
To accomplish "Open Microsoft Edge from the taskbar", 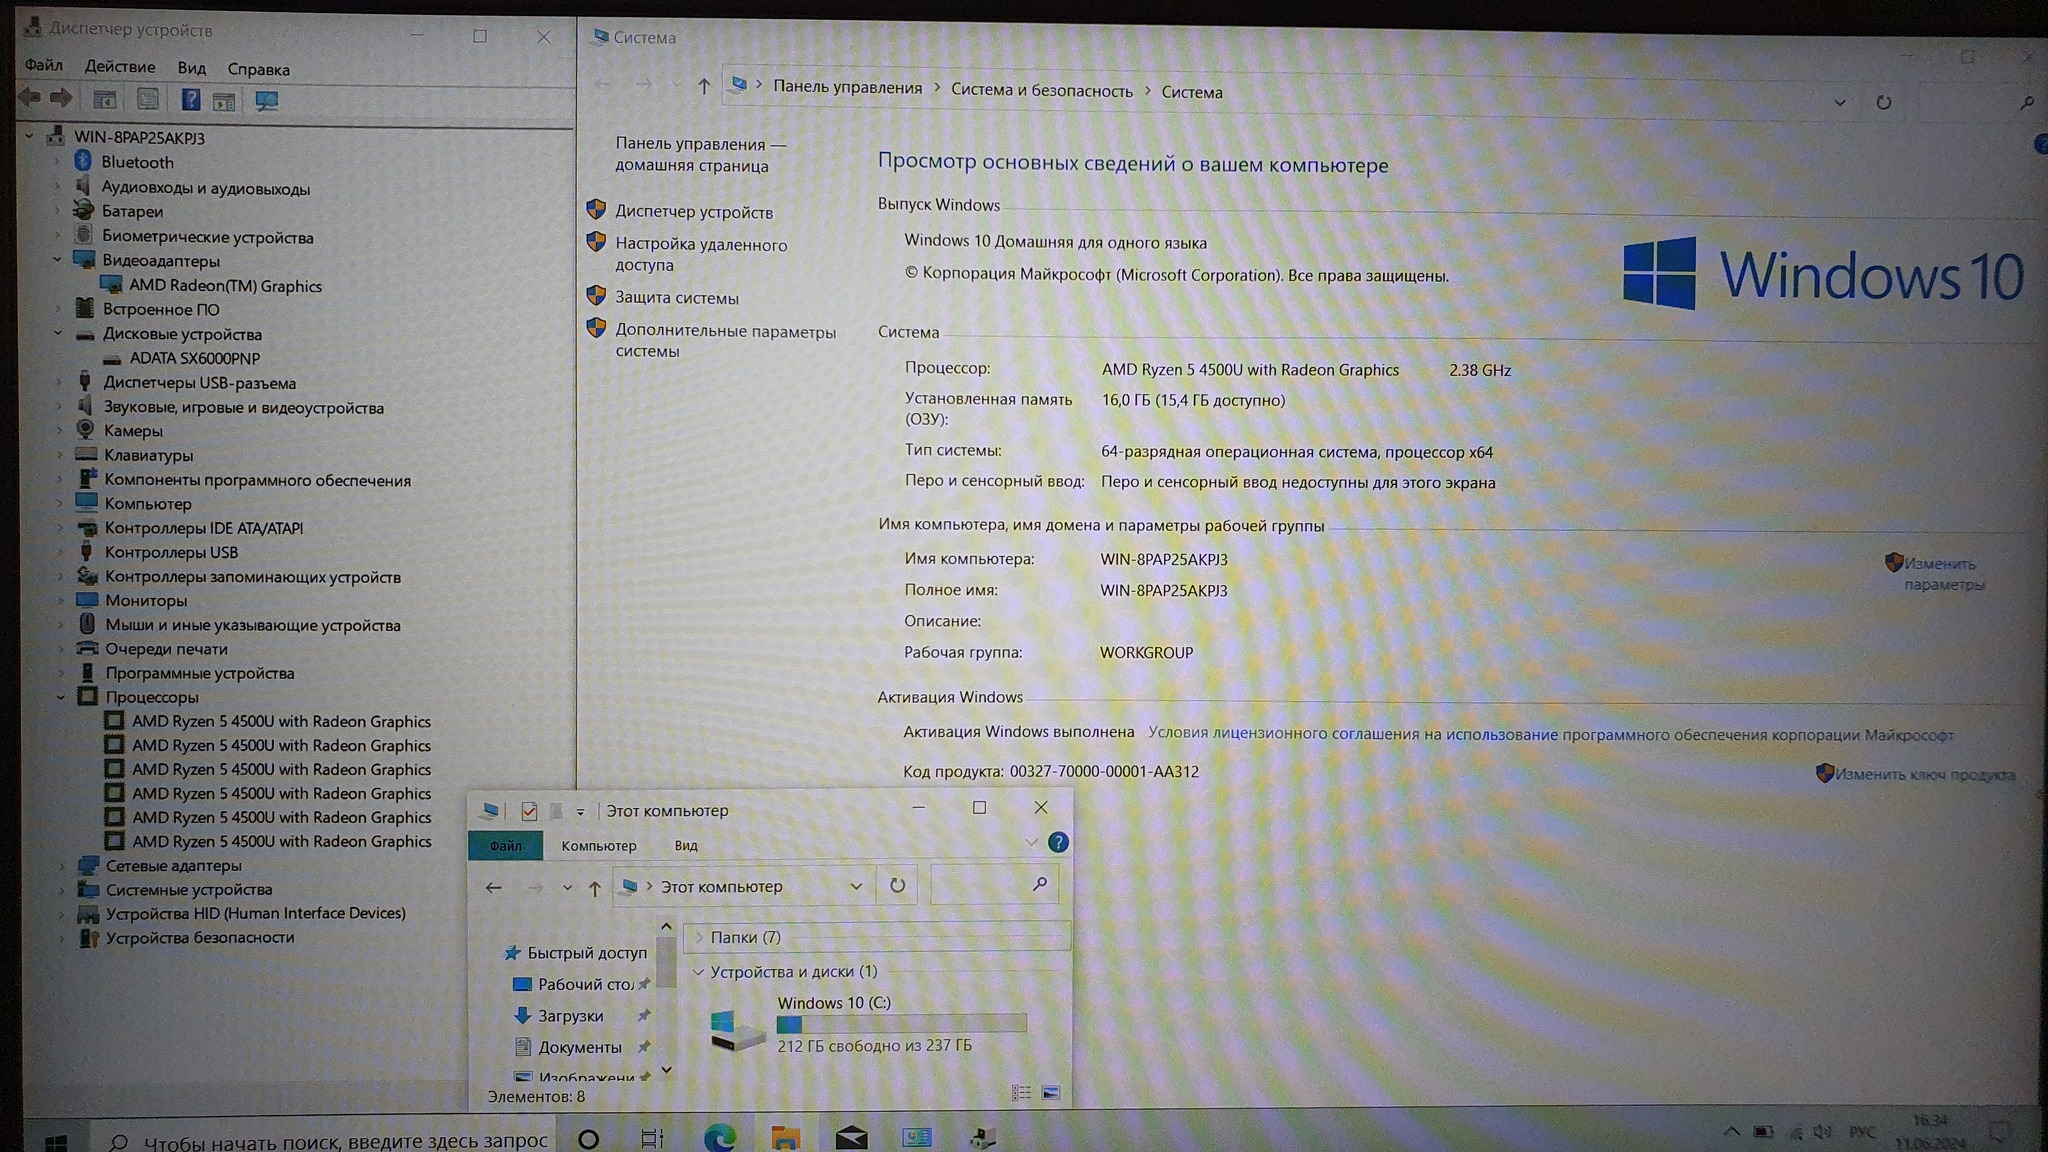I will [719, 1138].
